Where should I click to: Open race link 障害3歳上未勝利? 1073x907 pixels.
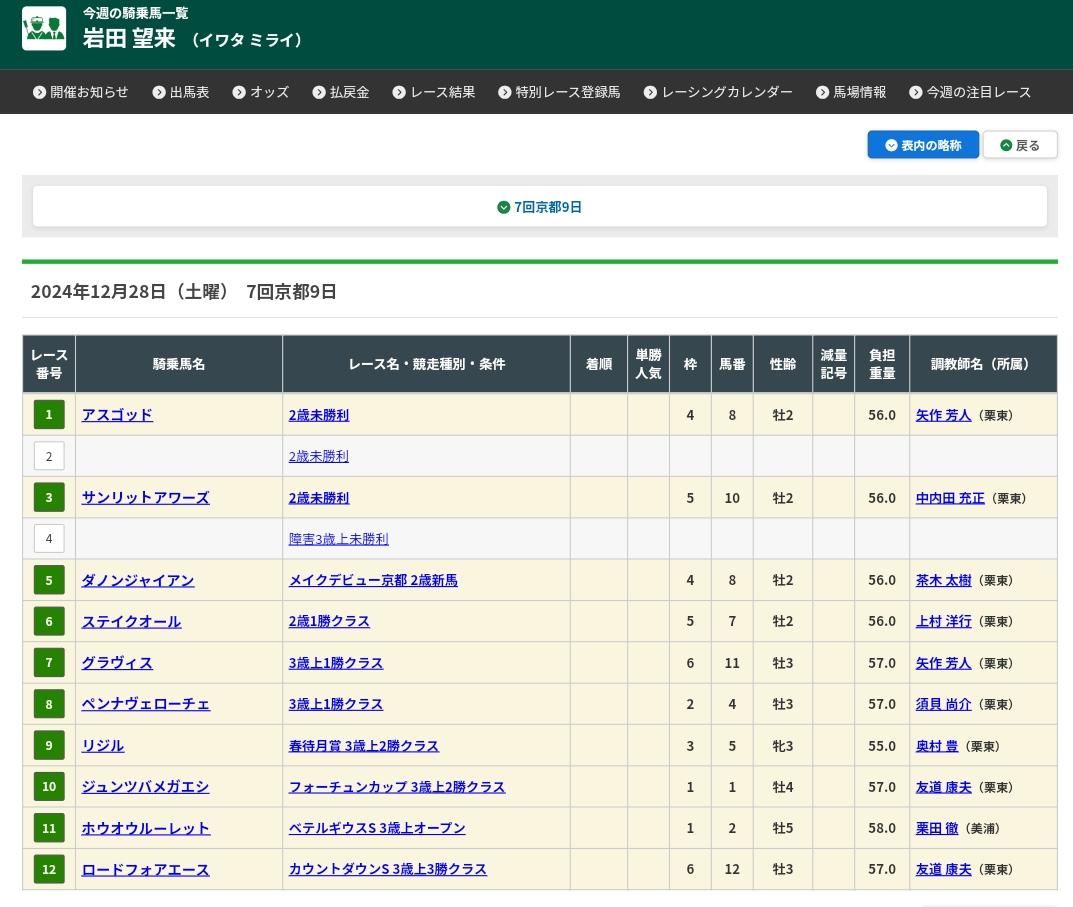click(x=338, y=539)
